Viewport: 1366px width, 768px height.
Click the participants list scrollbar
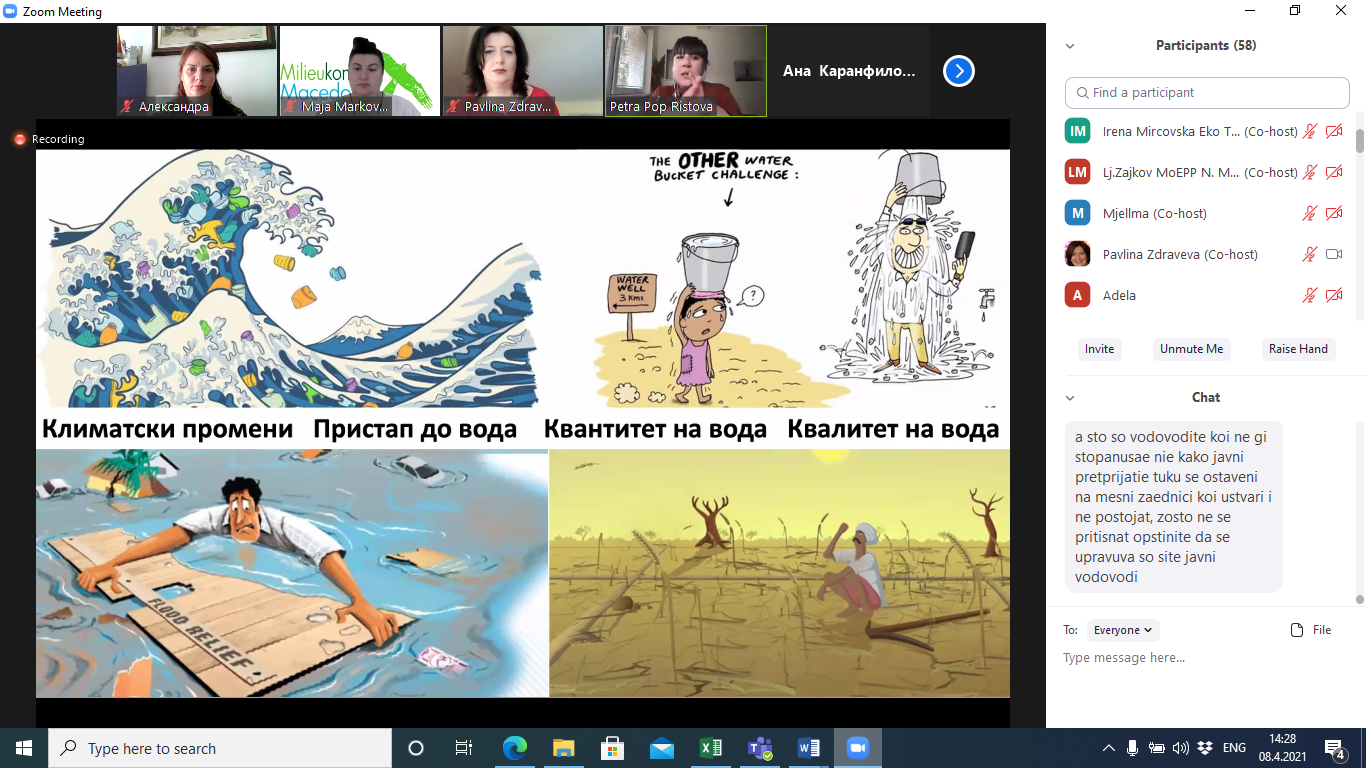point(1360,141)
